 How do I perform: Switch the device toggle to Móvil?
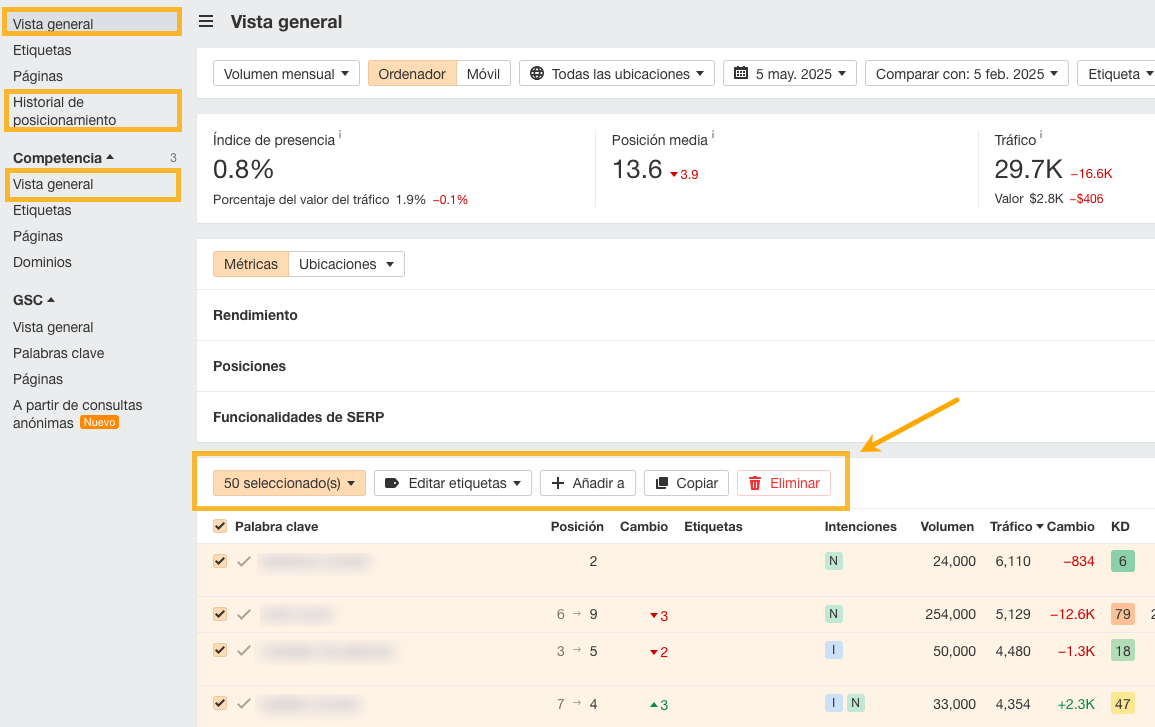click(484, 72)
